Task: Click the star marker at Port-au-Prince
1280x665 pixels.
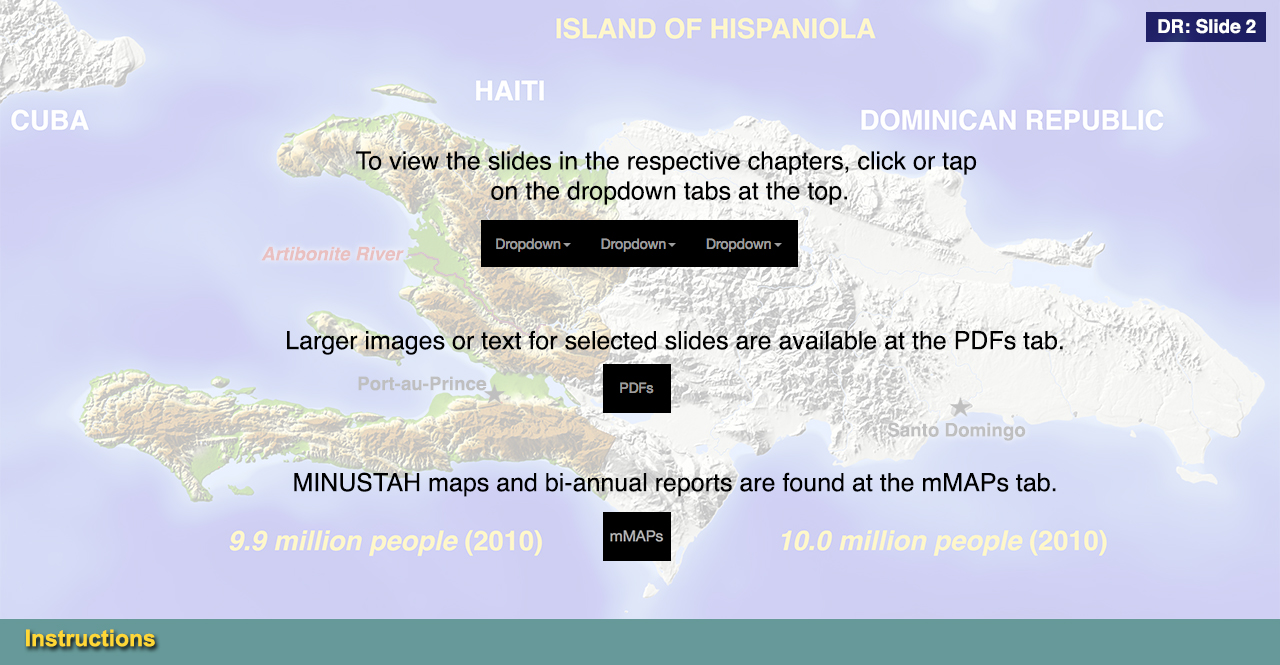Action: 494,395
